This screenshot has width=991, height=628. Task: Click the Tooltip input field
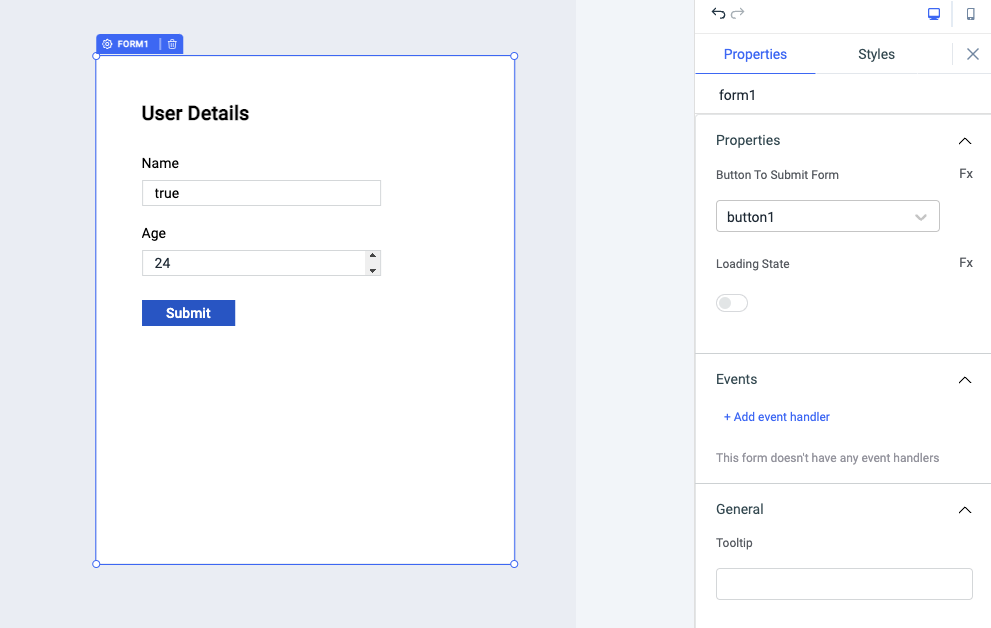point(844,584)
